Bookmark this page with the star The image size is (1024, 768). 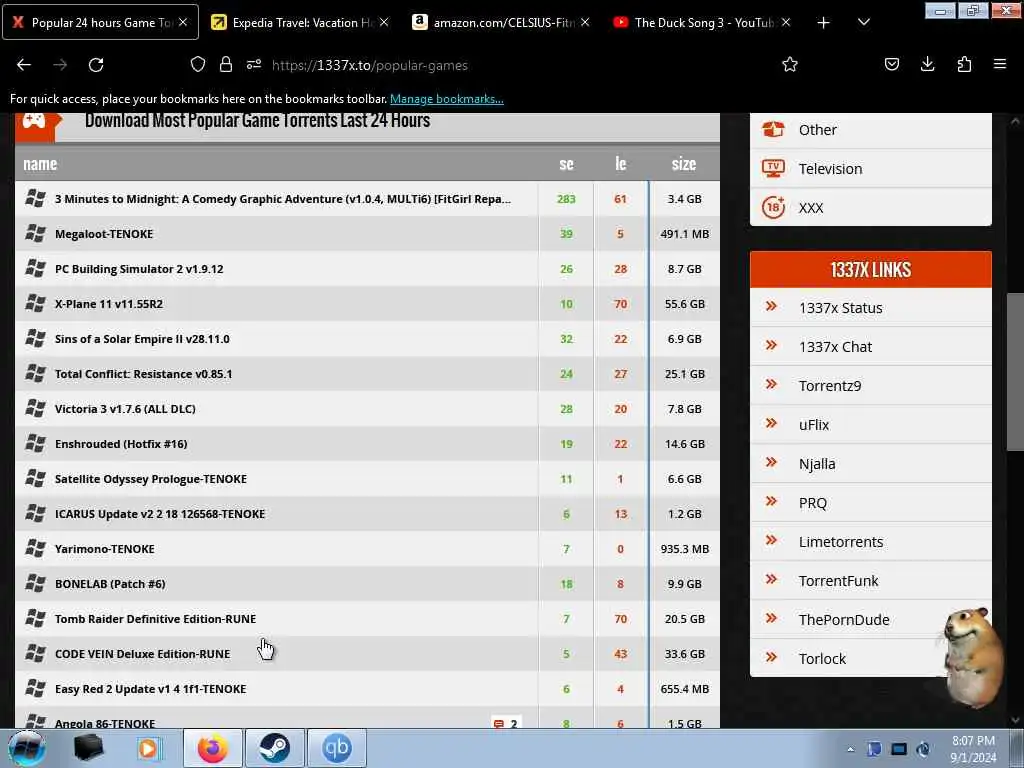tap(790, 65)
